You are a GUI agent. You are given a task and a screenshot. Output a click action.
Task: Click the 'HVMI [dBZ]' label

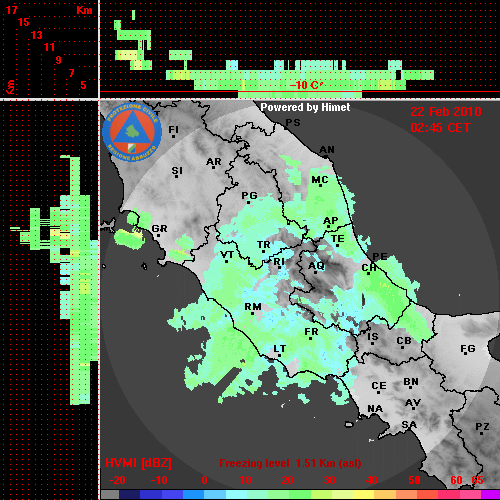(138, 463)
